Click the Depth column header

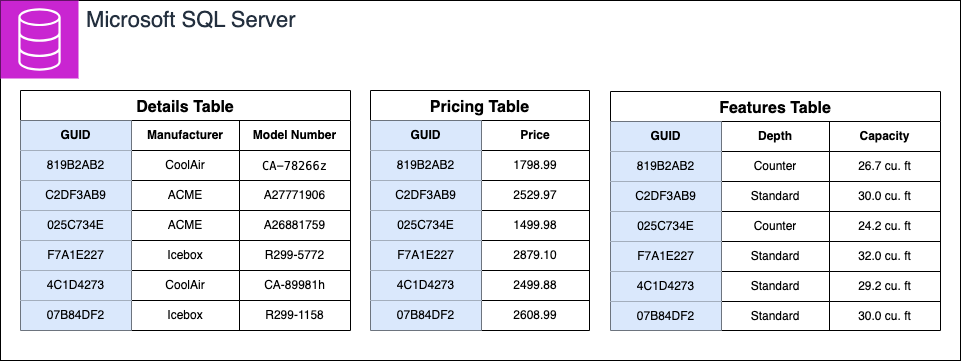click(775, 137)
